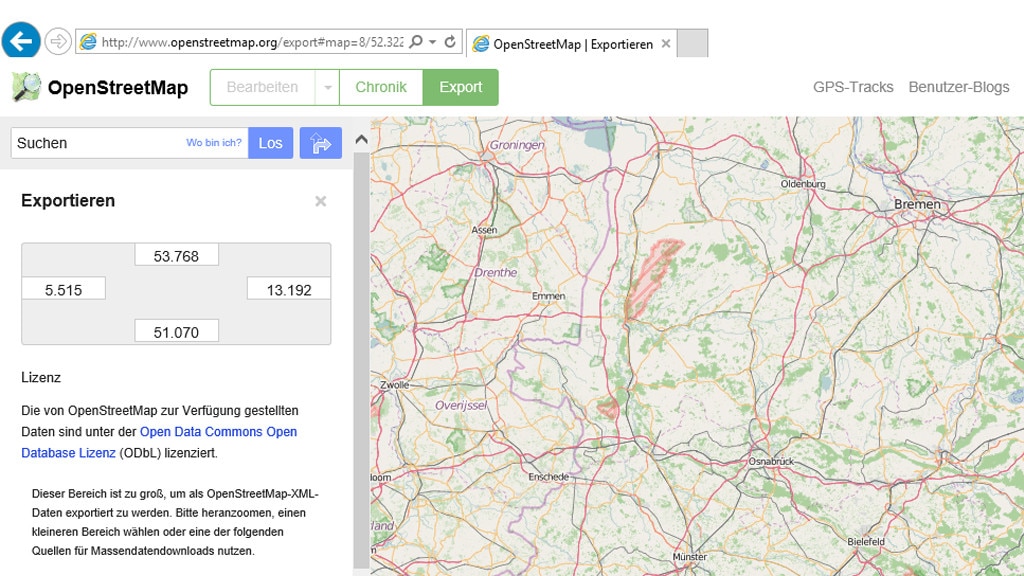1024x576 pixels.
Task: Click the OpenStreetMap logo icon
Action: (x=26, y=87)
